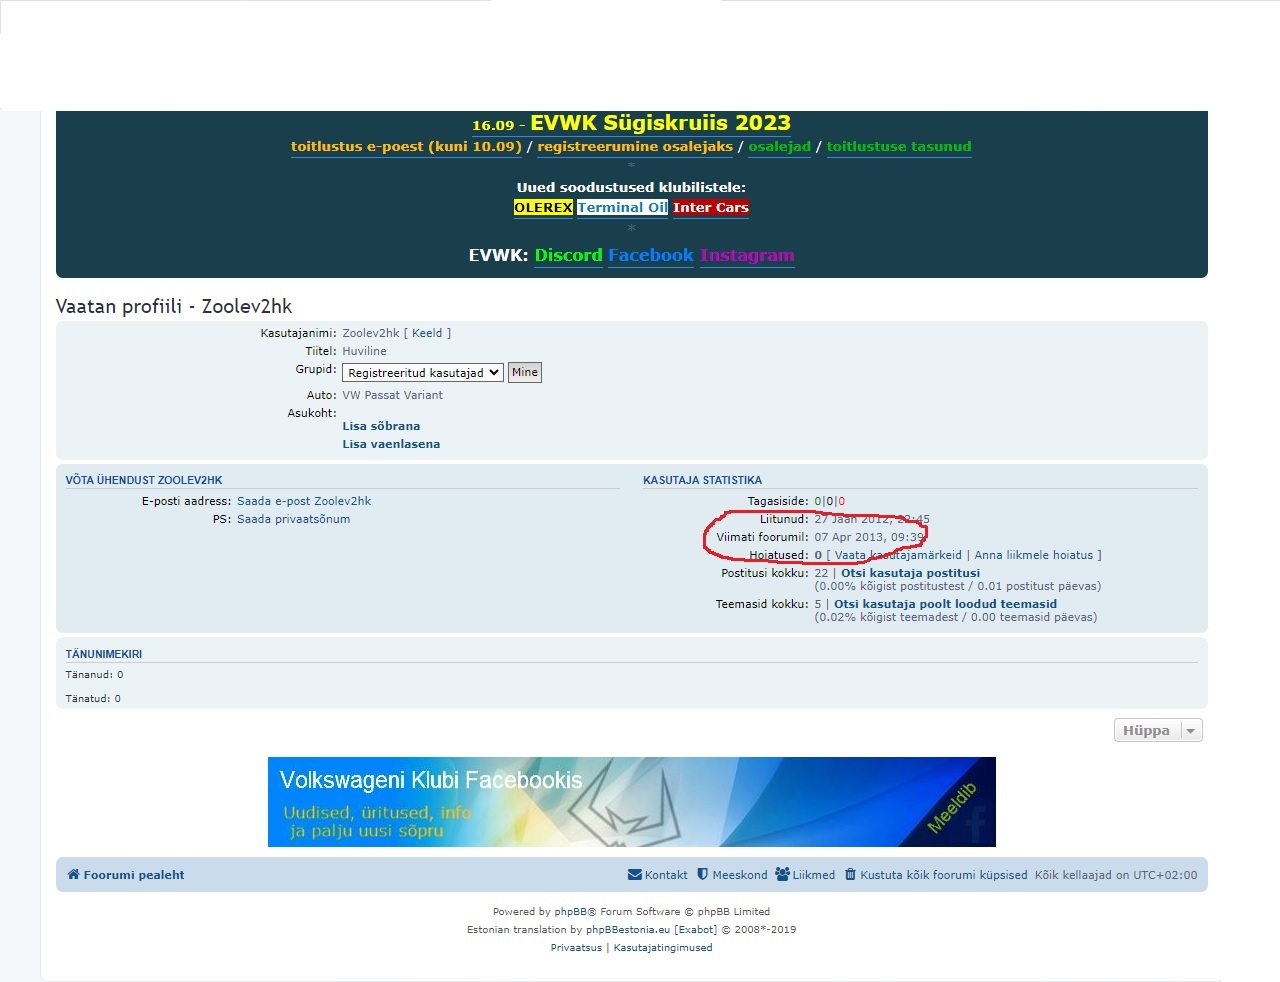The height and width of the screenshot is (982, 1280).
Task: Add user as friend via Lisa sõbrana
Action: click(381, 426)
